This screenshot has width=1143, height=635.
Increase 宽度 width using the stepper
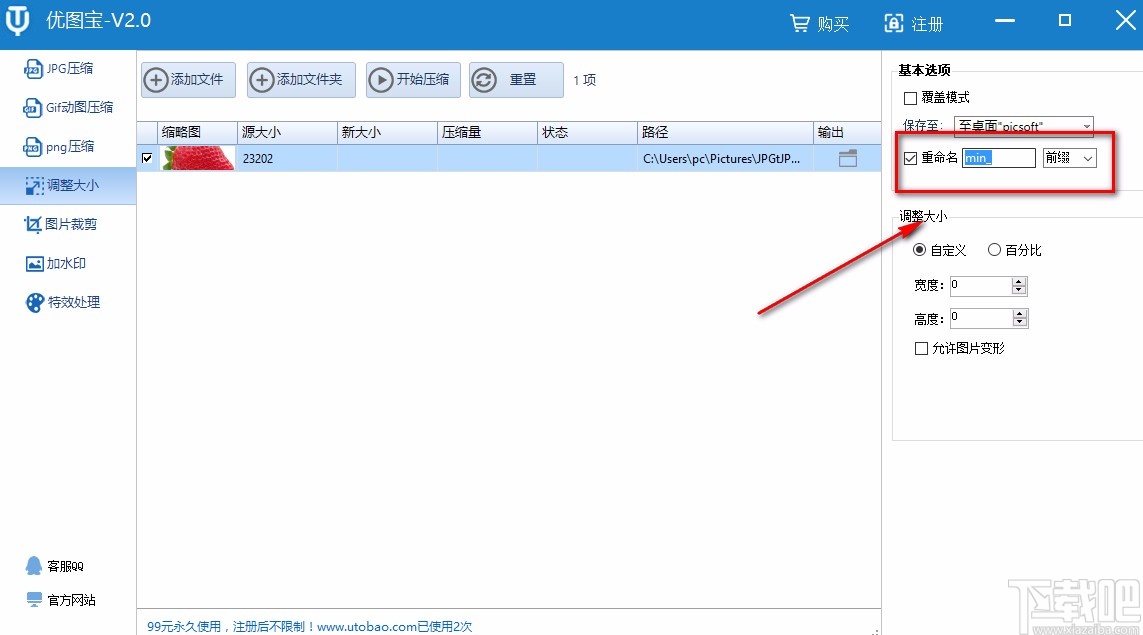point(1019,281)
